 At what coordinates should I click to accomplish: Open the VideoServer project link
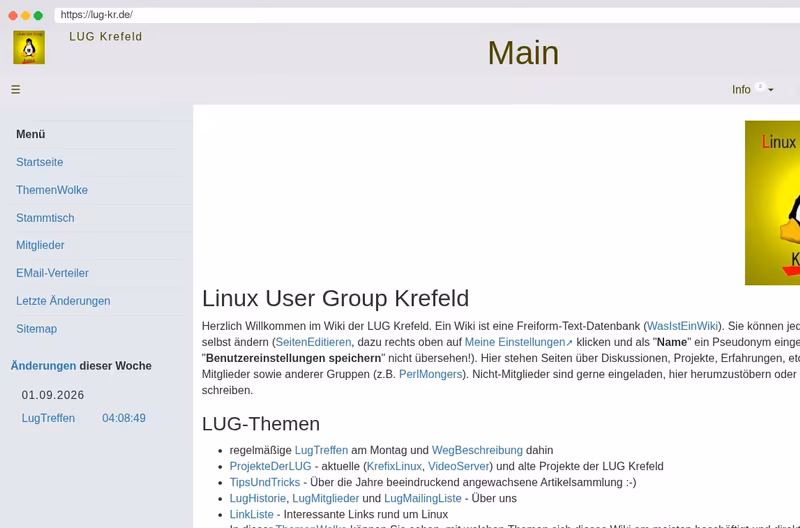[459, 466]
